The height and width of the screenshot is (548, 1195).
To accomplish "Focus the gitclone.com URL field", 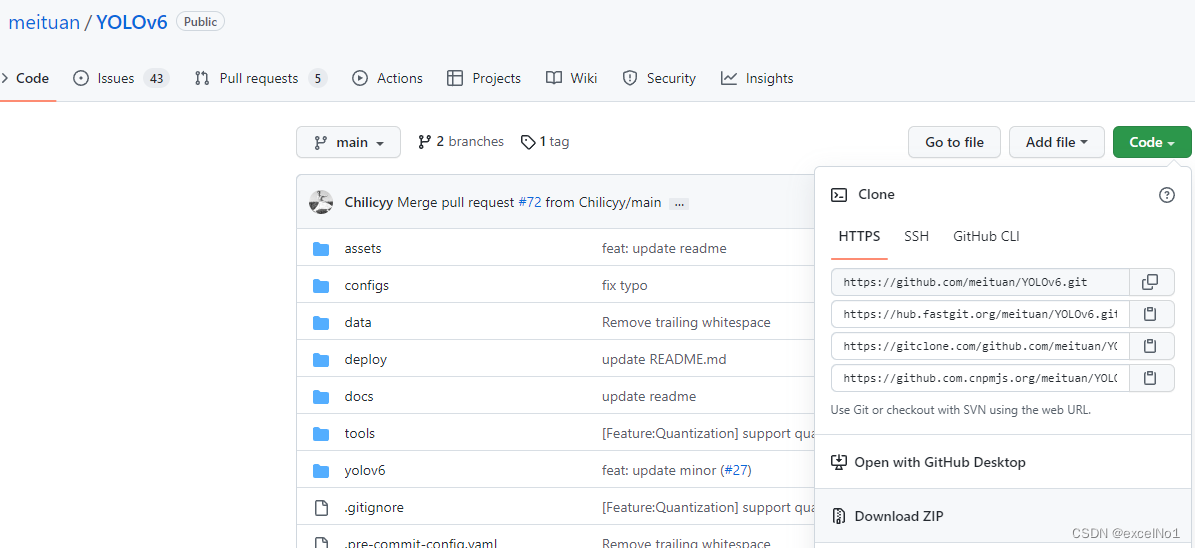I will point(980,346).
